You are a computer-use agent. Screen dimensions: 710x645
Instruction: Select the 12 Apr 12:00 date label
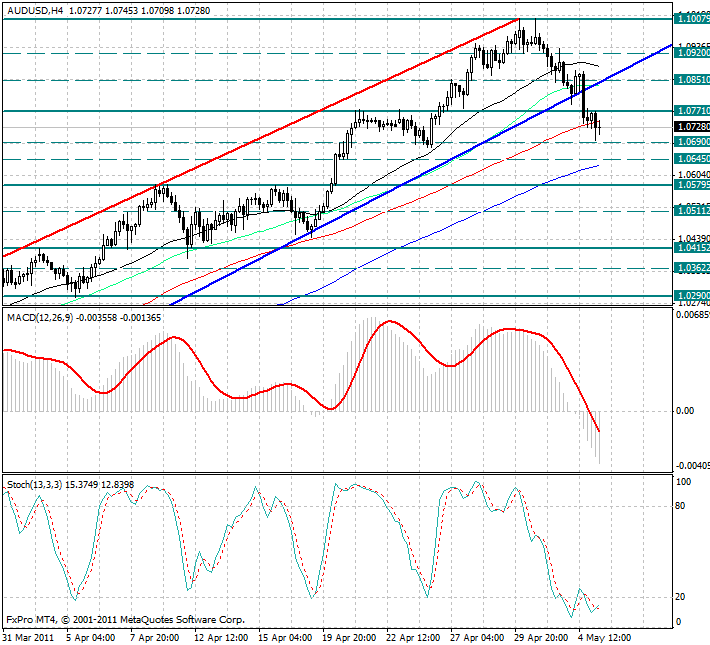click(x=221, y=638)
